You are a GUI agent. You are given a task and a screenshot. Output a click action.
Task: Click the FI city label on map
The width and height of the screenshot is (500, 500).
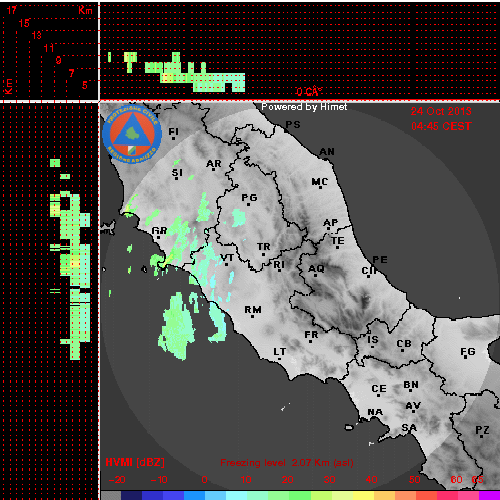click(x=173, y=132)
